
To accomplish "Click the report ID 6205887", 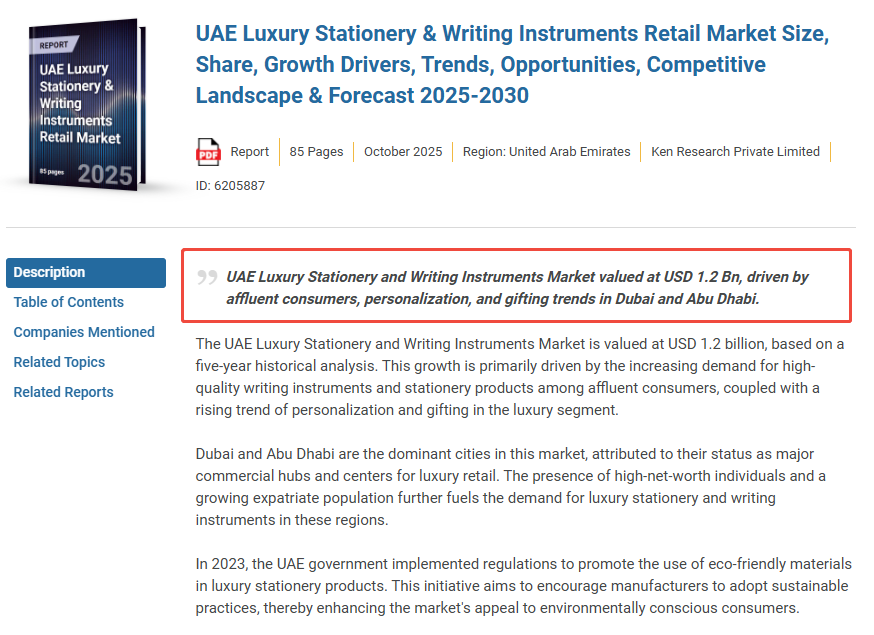I will [x=230, y=185].
